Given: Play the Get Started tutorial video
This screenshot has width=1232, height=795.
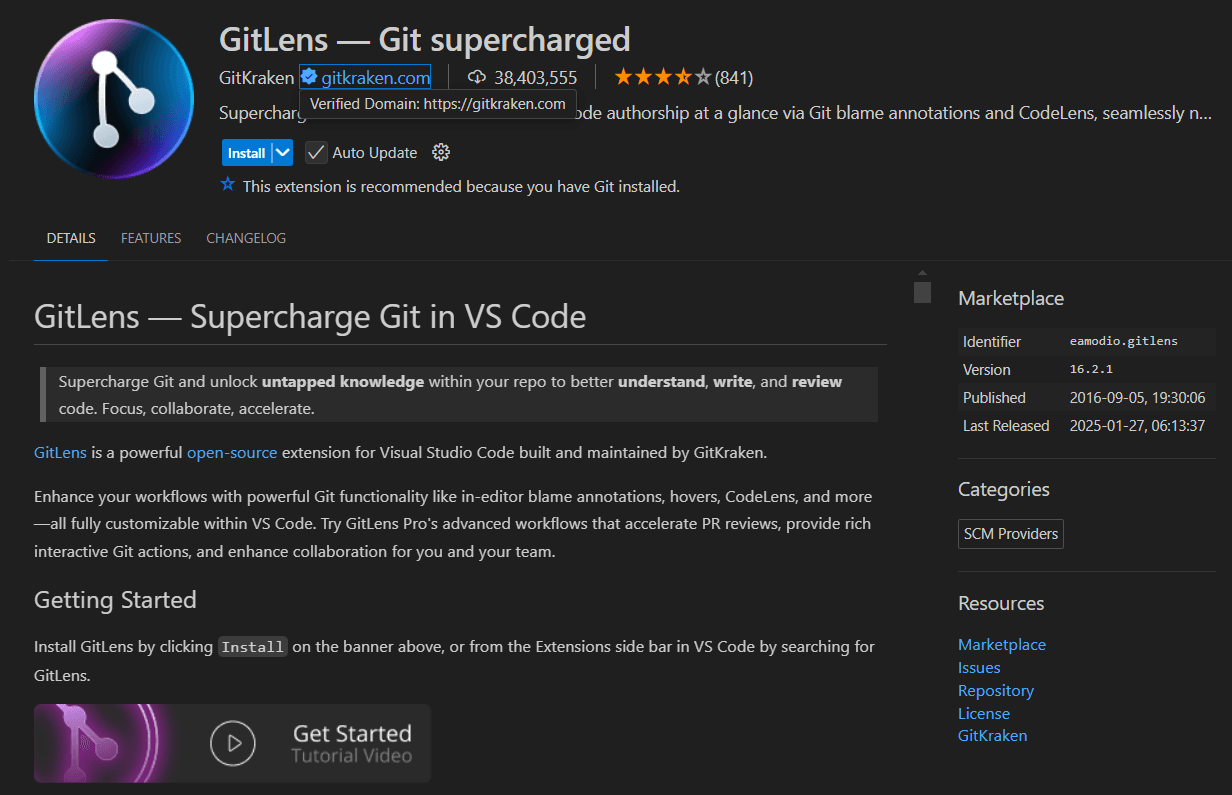Looking at the screenshot, I should pos(232,743).
